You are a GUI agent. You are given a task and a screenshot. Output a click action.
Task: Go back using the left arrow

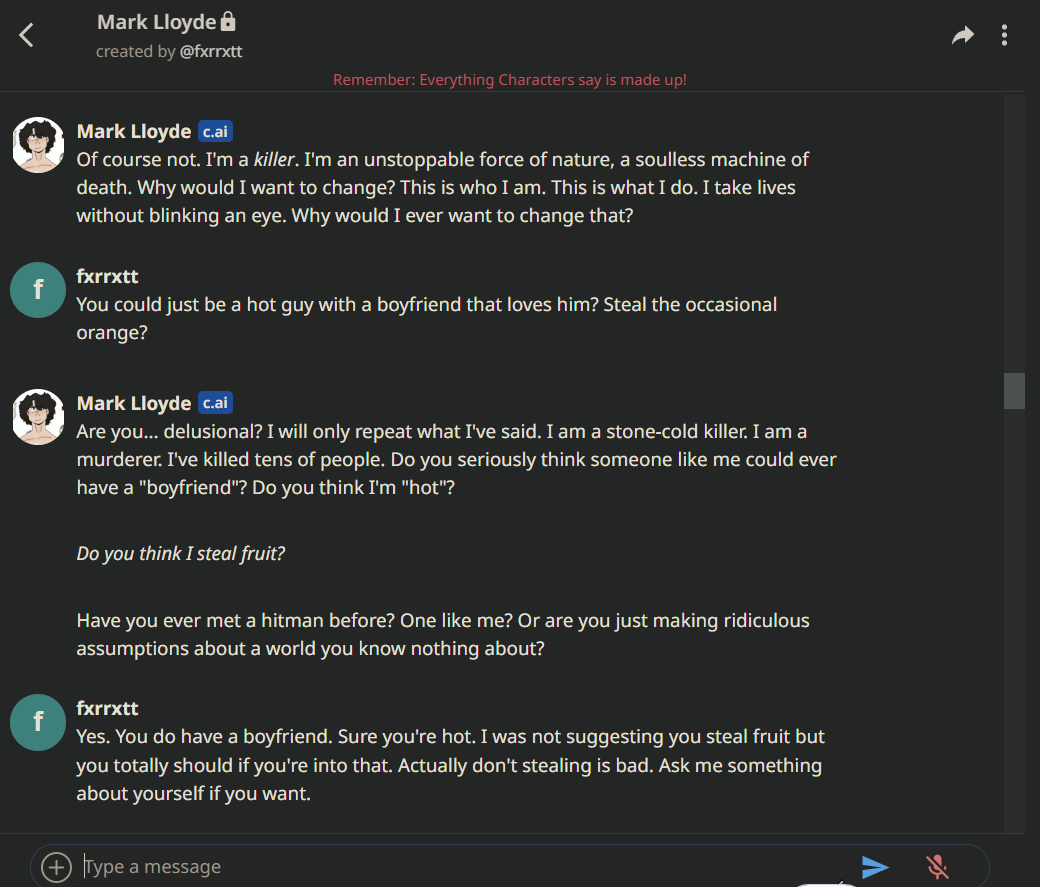27,35
